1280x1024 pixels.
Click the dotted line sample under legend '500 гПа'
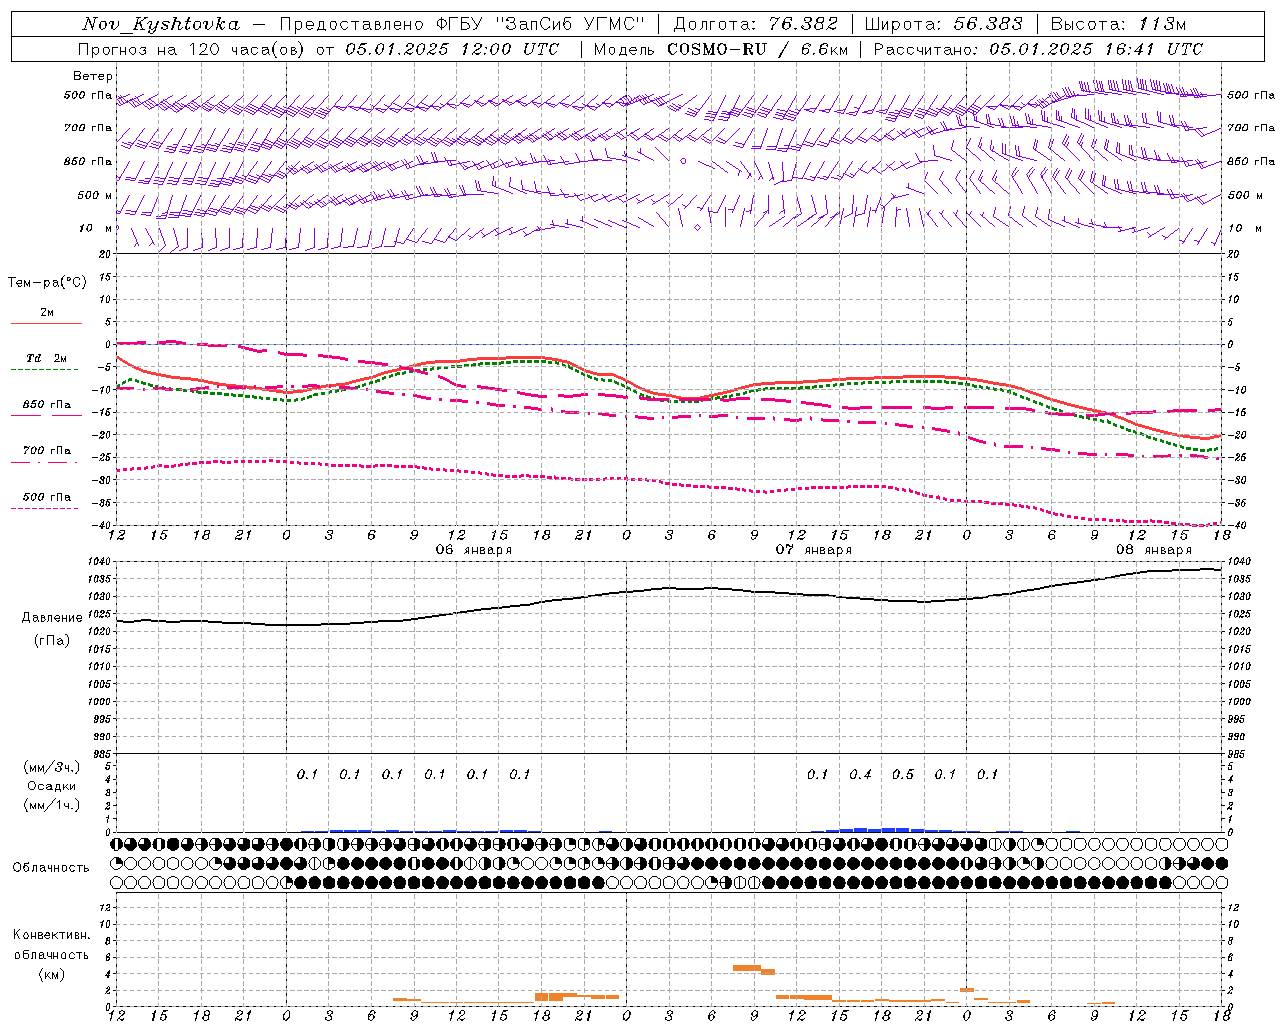click(x=44, y=508)
